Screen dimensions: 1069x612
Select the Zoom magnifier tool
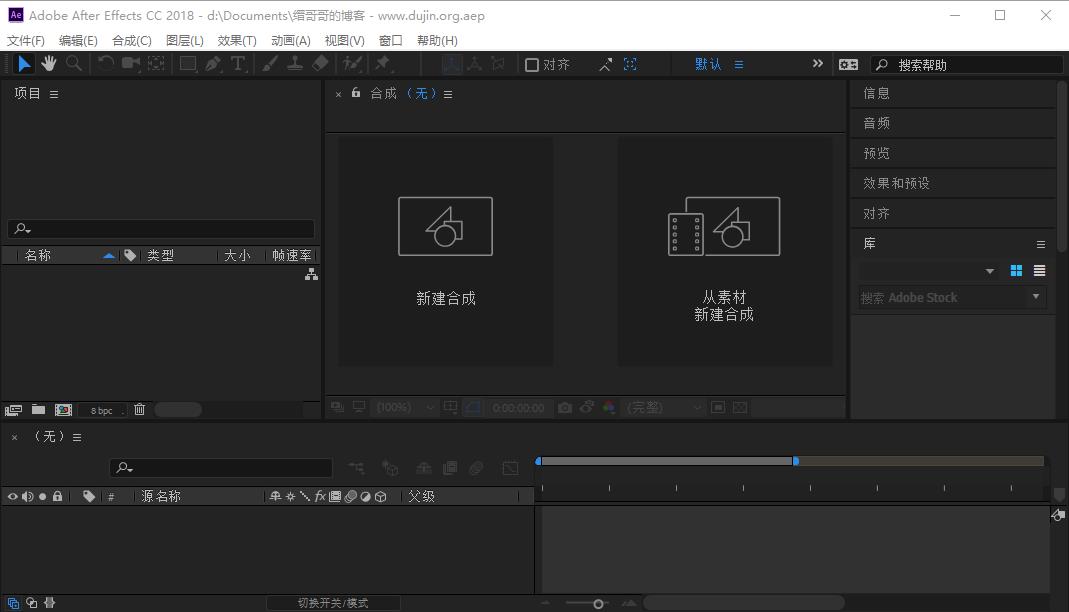(74, 64)
